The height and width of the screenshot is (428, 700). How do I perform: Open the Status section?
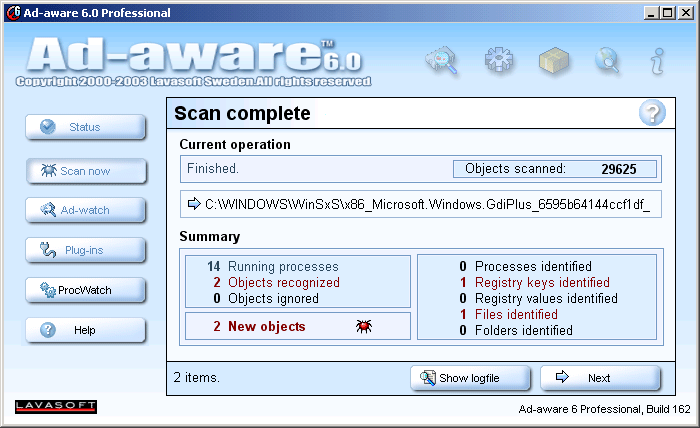[x=86, y=127]
